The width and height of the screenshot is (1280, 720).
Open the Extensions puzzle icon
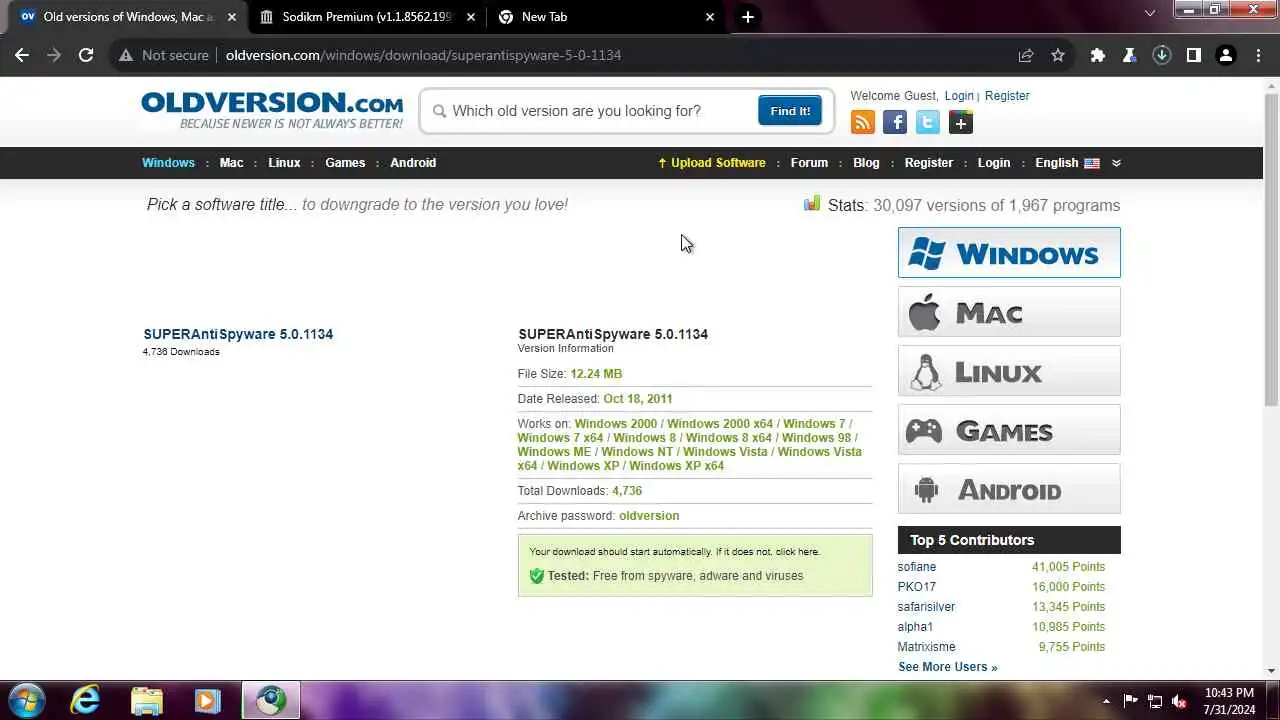point(1098,55)
